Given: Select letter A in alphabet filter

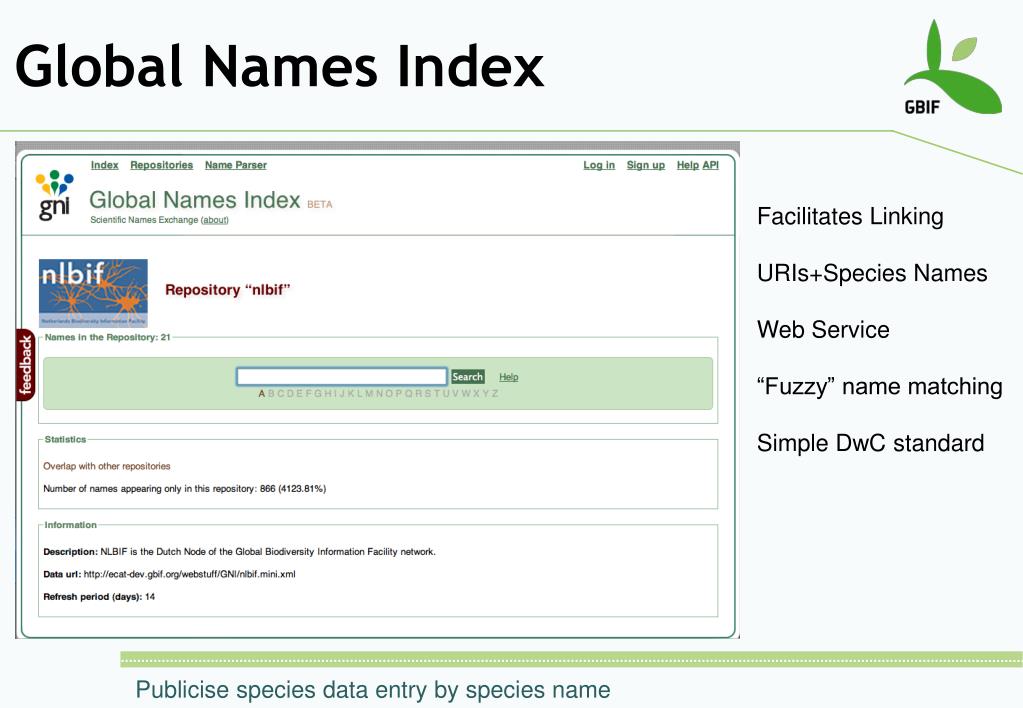Looking at the screenshot, I should [x=262, y=393].
